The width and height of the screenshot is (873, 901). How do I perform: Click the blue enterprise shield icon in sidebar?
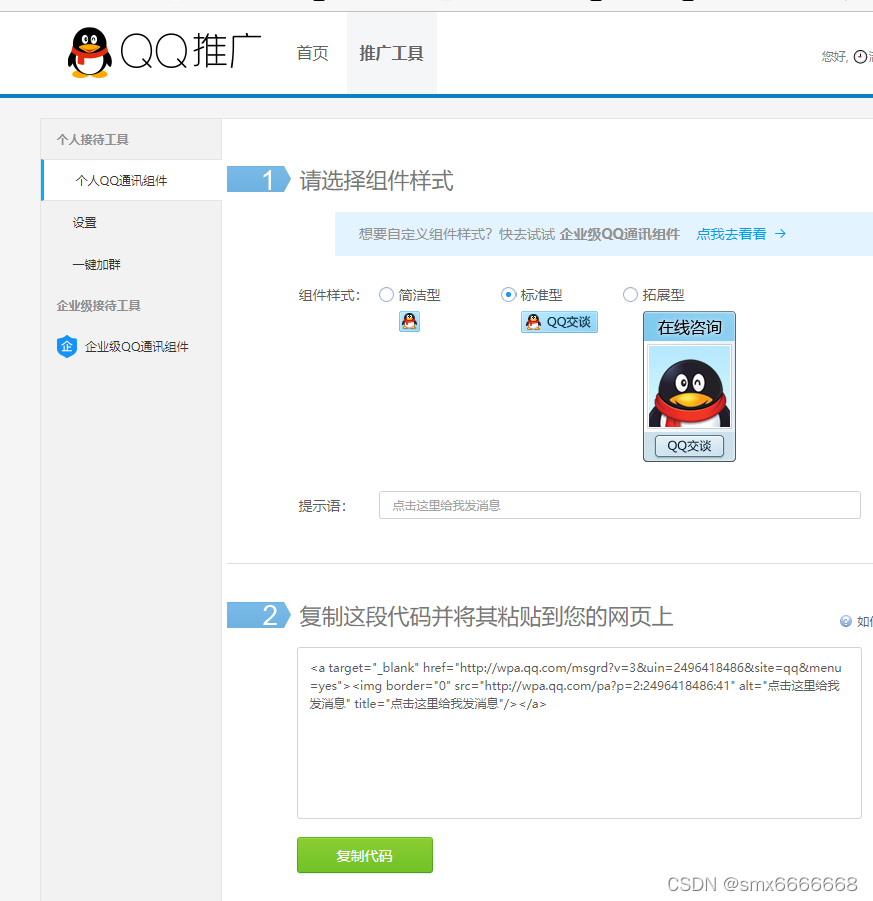(67, 346)
